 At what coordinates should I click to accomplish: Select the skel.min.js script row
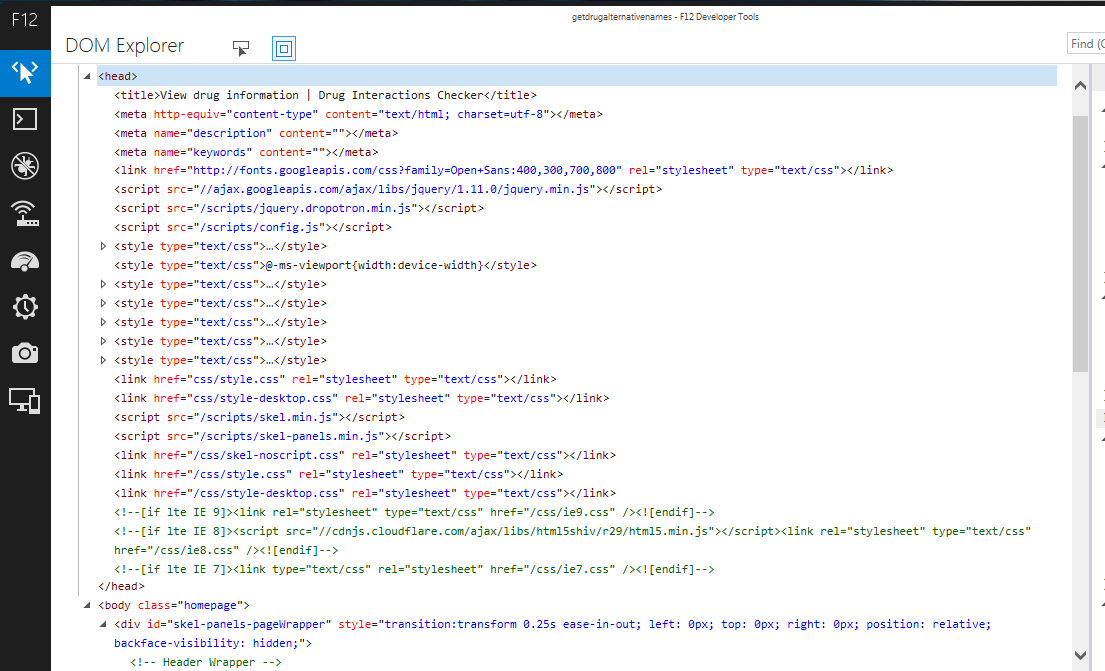pyautogui.click(x=259, y=417)
